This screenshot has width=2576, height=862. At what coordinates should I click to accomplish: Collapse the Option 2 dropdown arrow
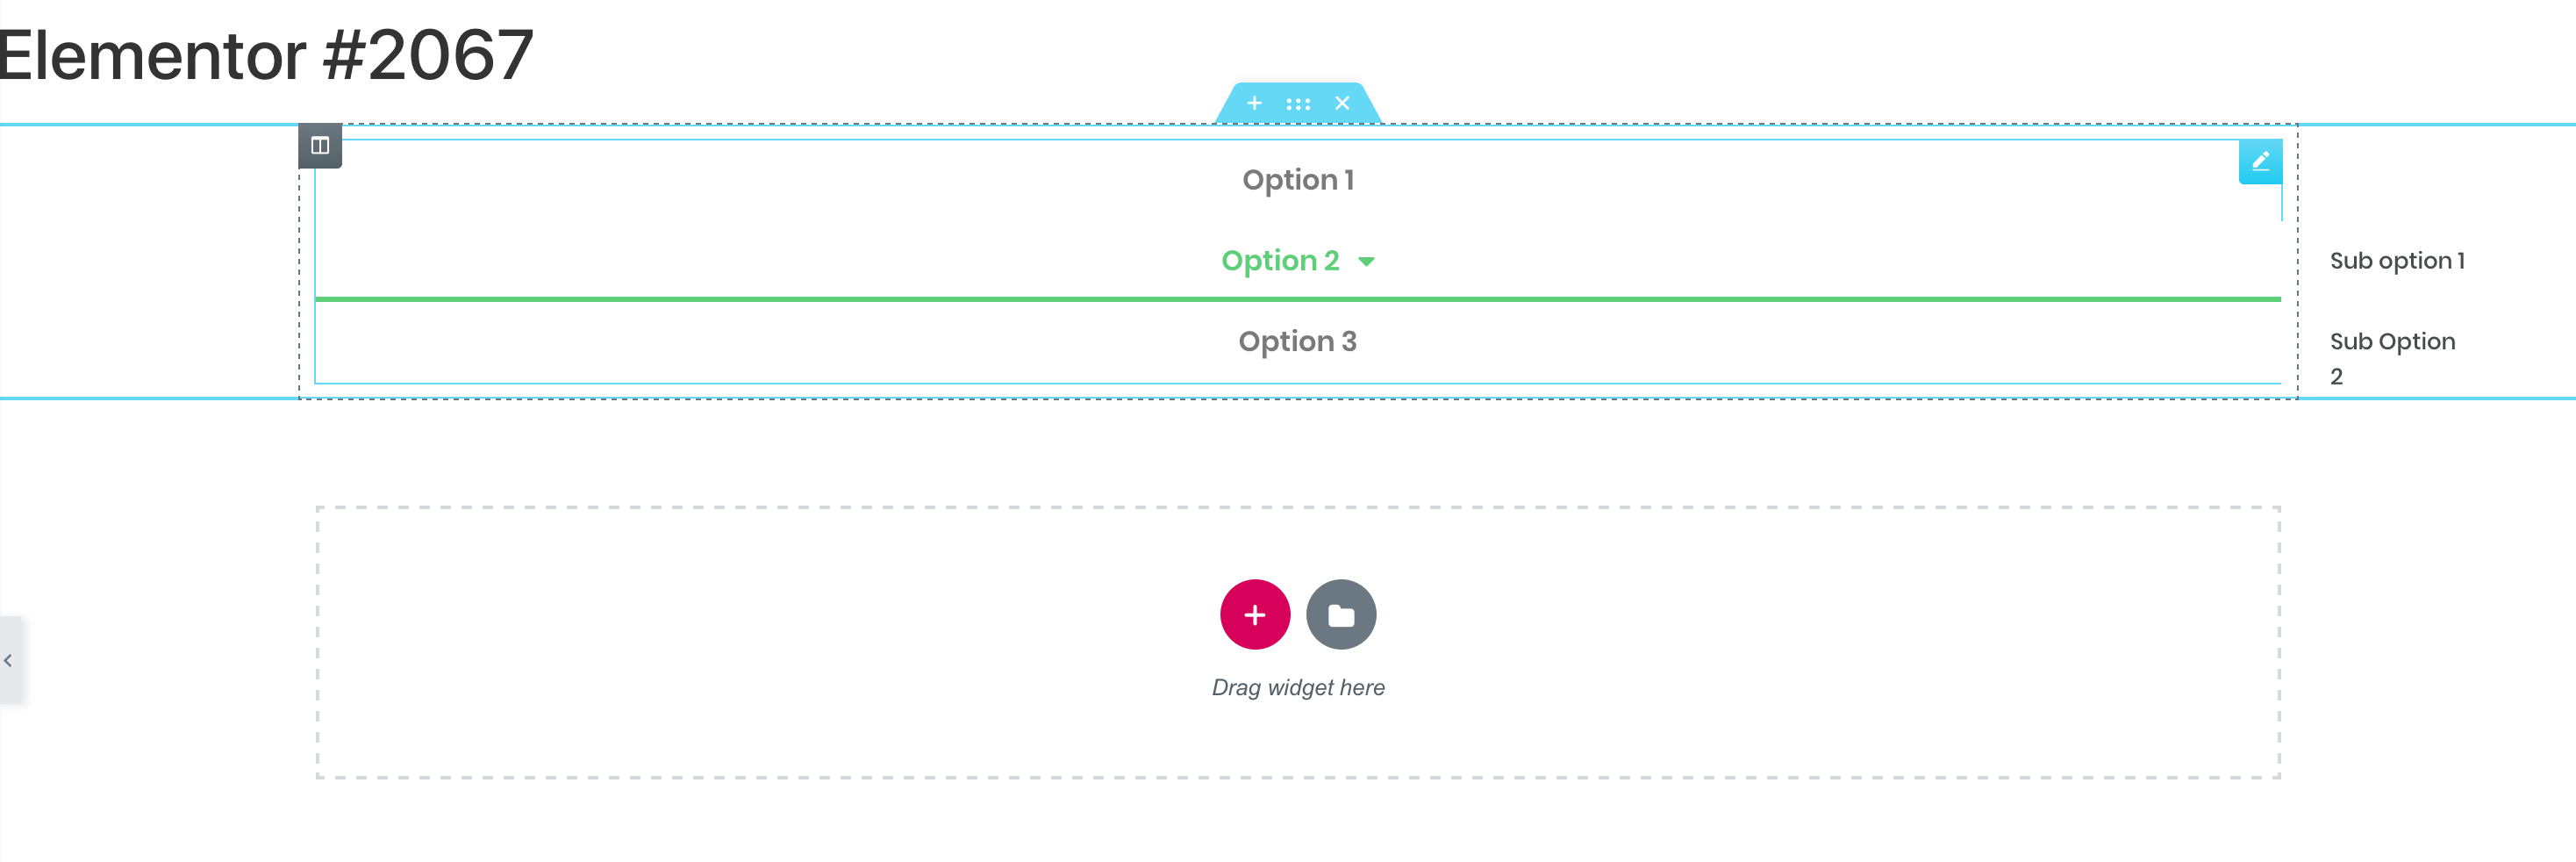1368,261
